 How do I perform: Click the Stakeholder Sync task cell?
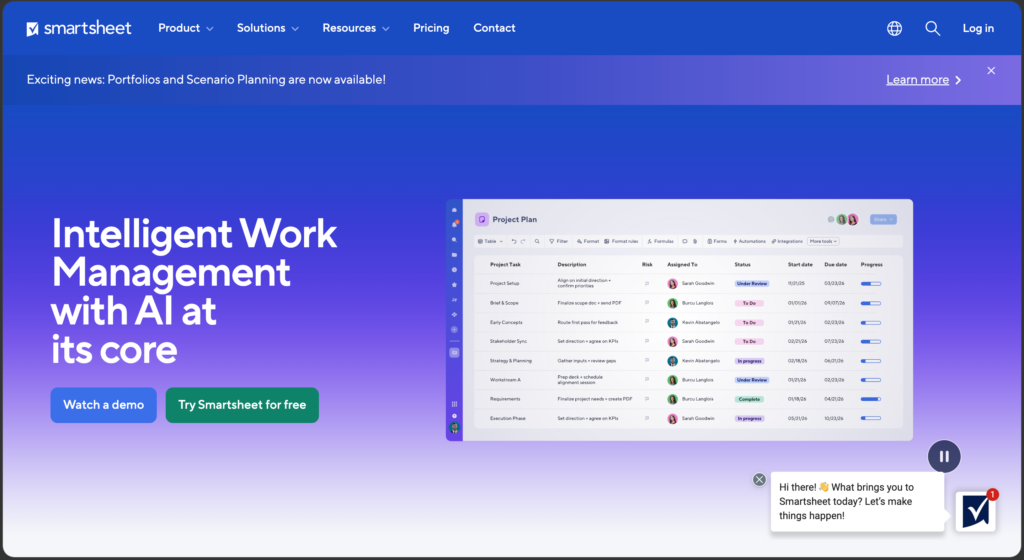[x=508, y=341]
